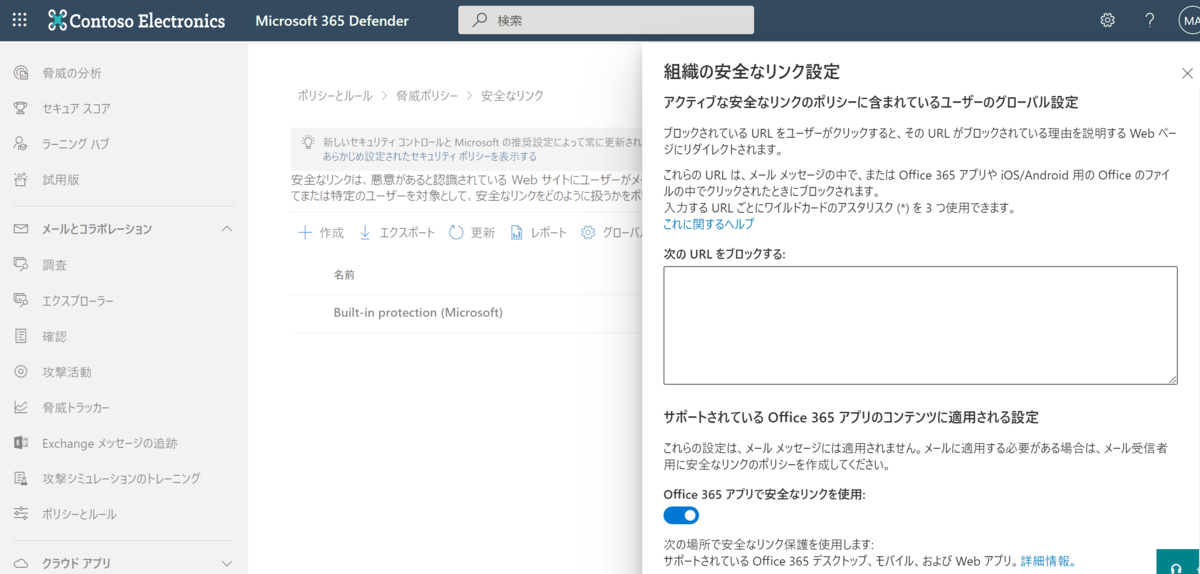Open 脅威の分析 in the sidebar
The height and width of the screenshot is (574, 1200).
(x=71, y=73)
